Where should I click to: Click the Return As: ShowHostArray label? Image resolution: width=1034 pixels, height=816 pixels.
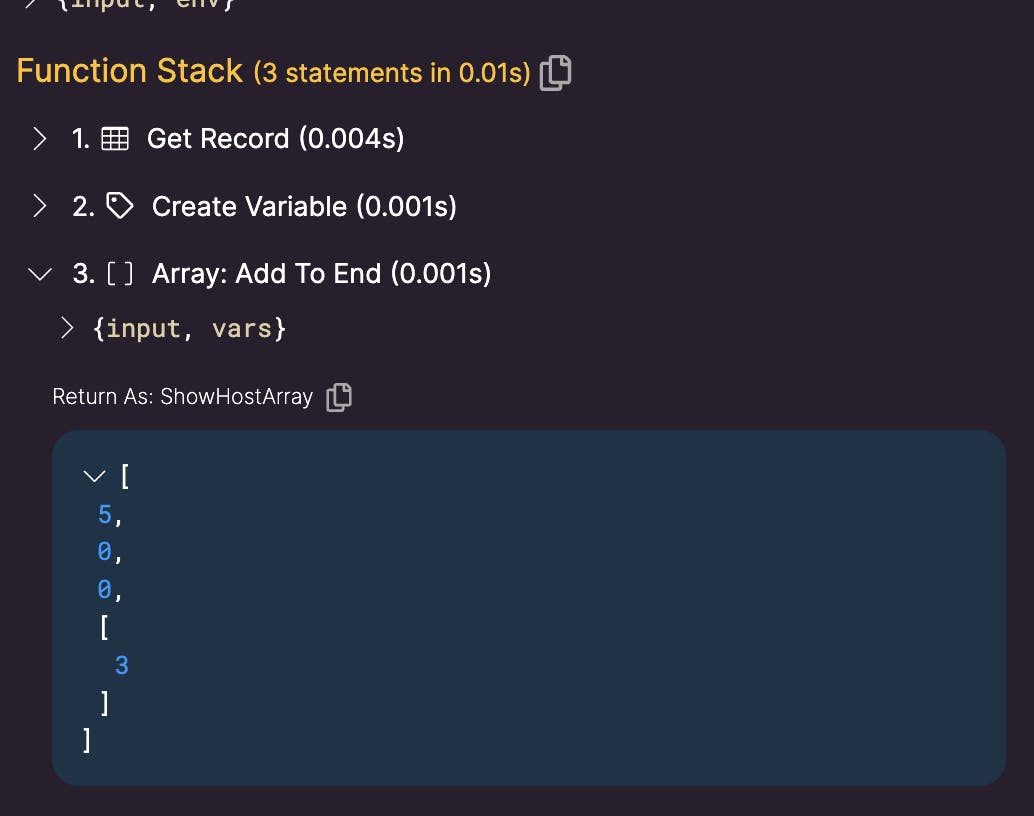pyautogui.click(x=183, y=396)
